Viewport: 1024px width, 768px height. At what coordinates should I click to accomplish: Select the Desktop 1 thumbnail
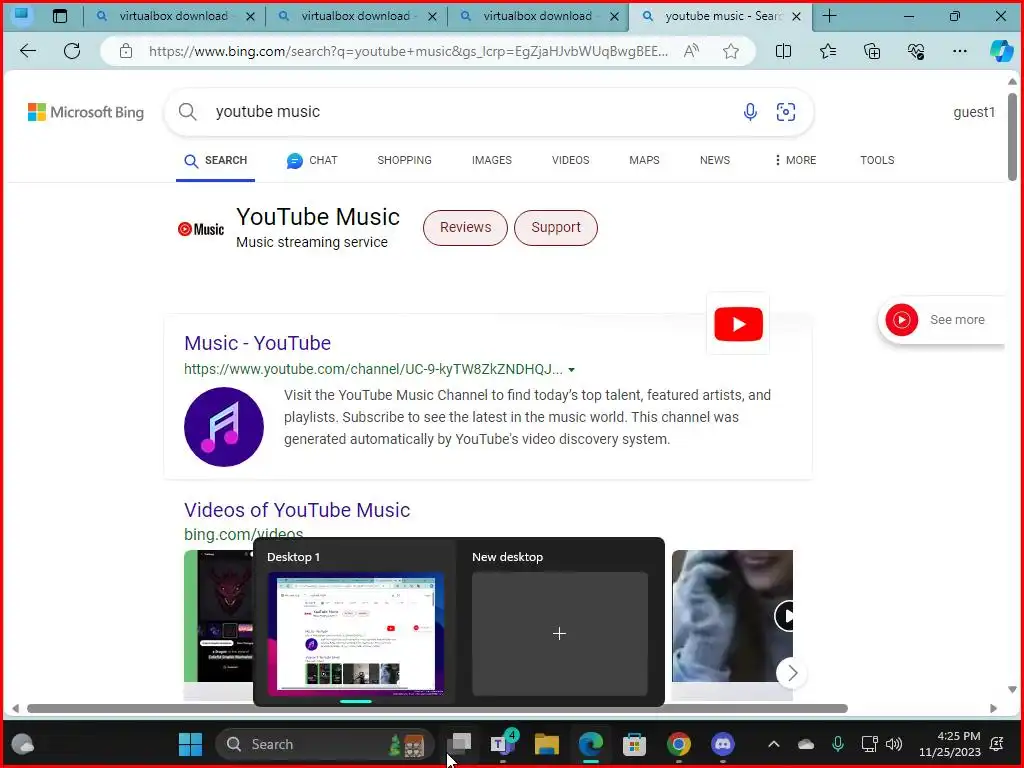coord(356,633)
